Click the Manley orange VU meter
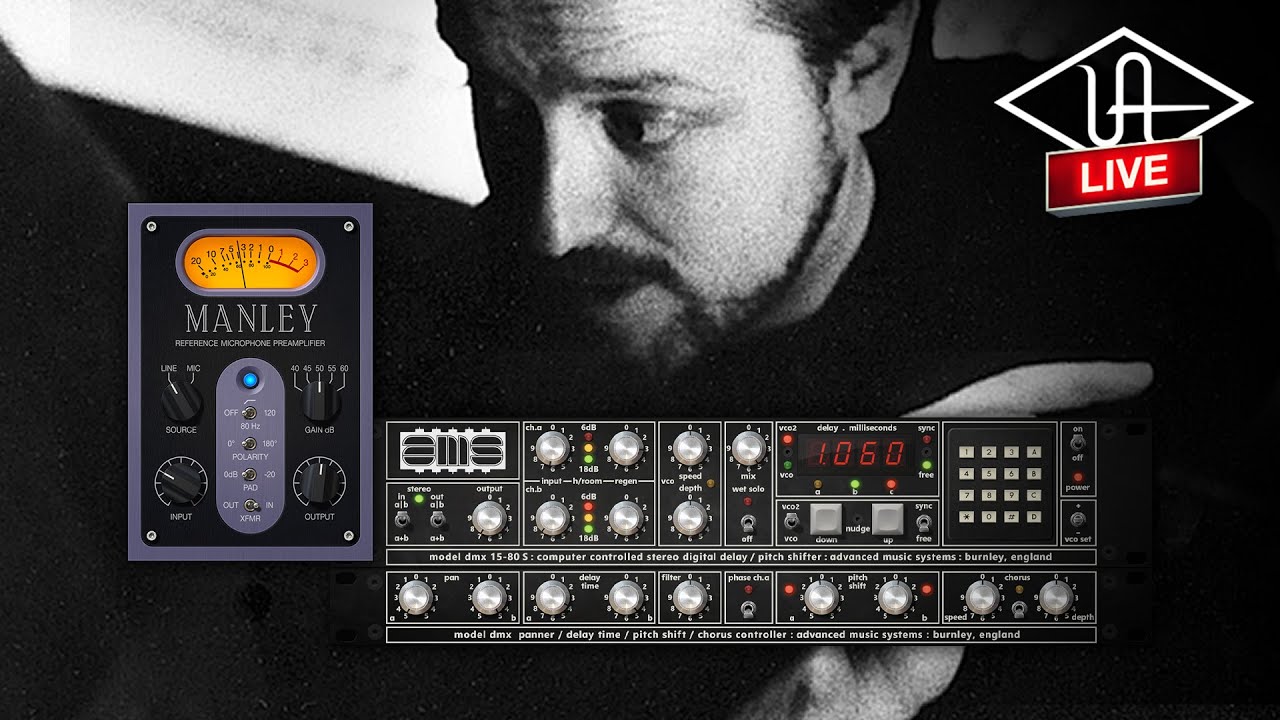The width and height of the screenshot is (1280, 720). click(x=250, y=261)
